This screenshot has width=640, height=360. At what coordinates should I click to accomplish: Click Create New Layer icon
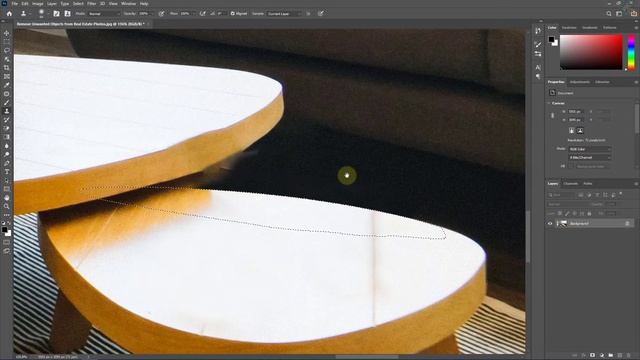(620, 356)
